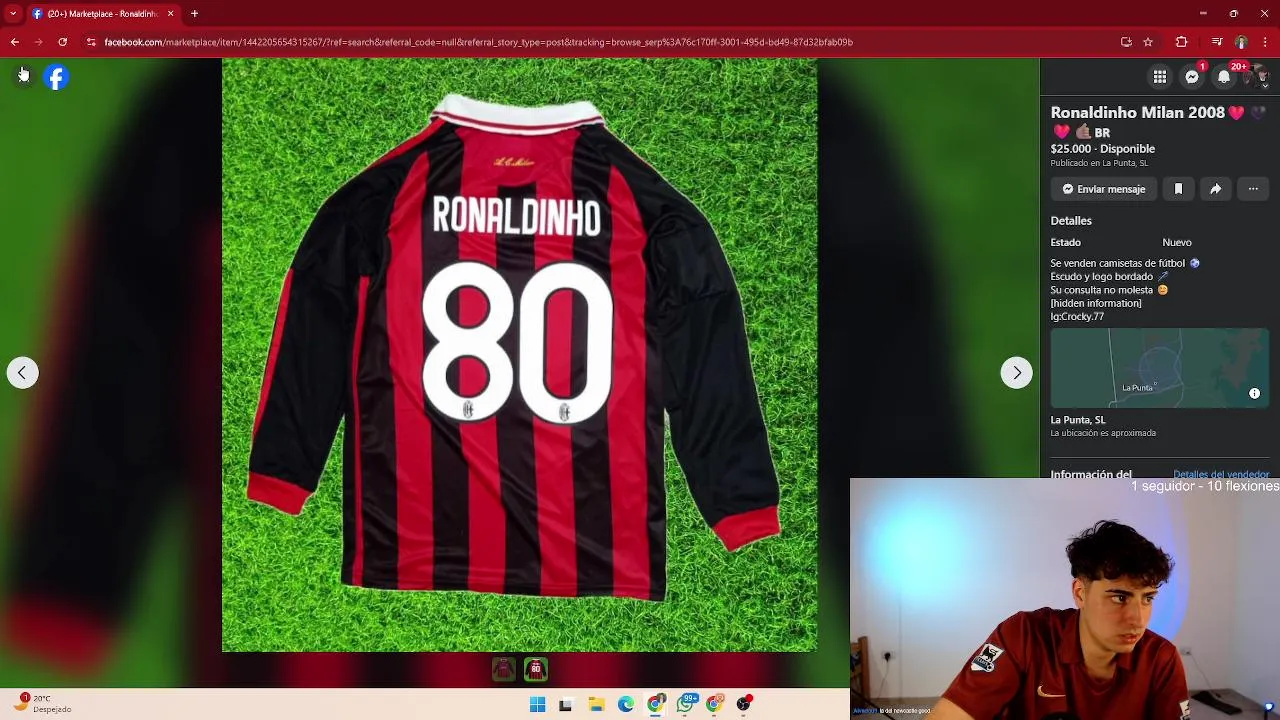Click the Facebook logo icon
The image size is (1280, 720).
click(56, 77)
